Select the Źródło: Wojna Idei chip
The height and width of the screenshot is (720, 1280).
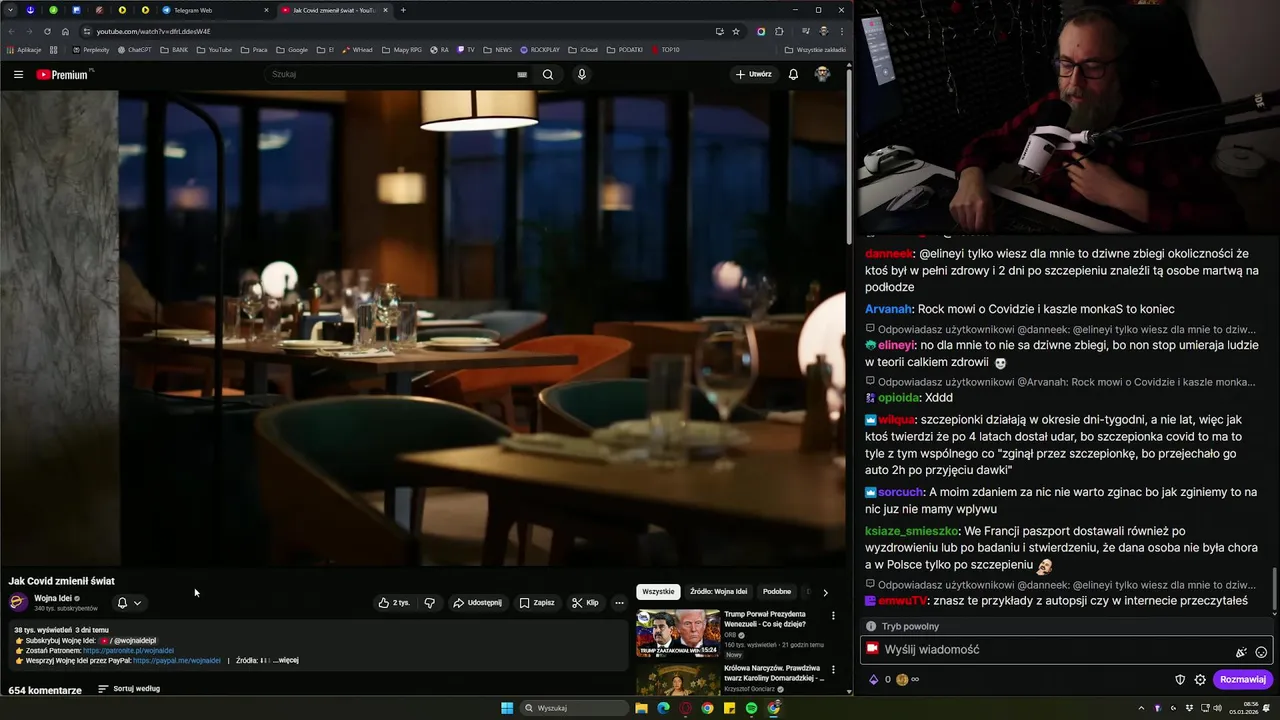pyautogui.click(x=718, y=592)
